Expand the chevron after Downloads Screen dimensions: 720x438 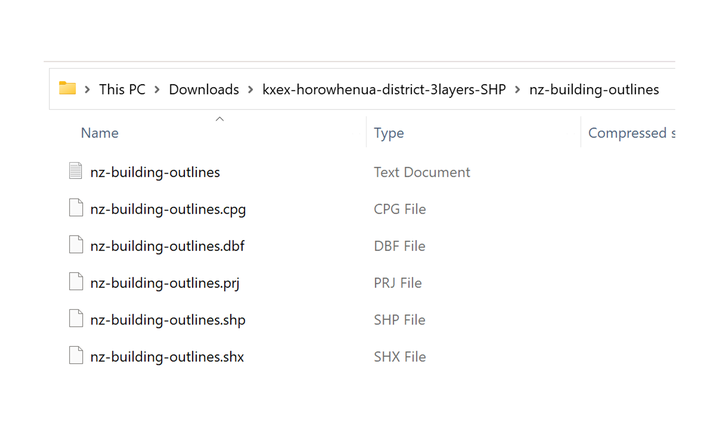(251, 89)
